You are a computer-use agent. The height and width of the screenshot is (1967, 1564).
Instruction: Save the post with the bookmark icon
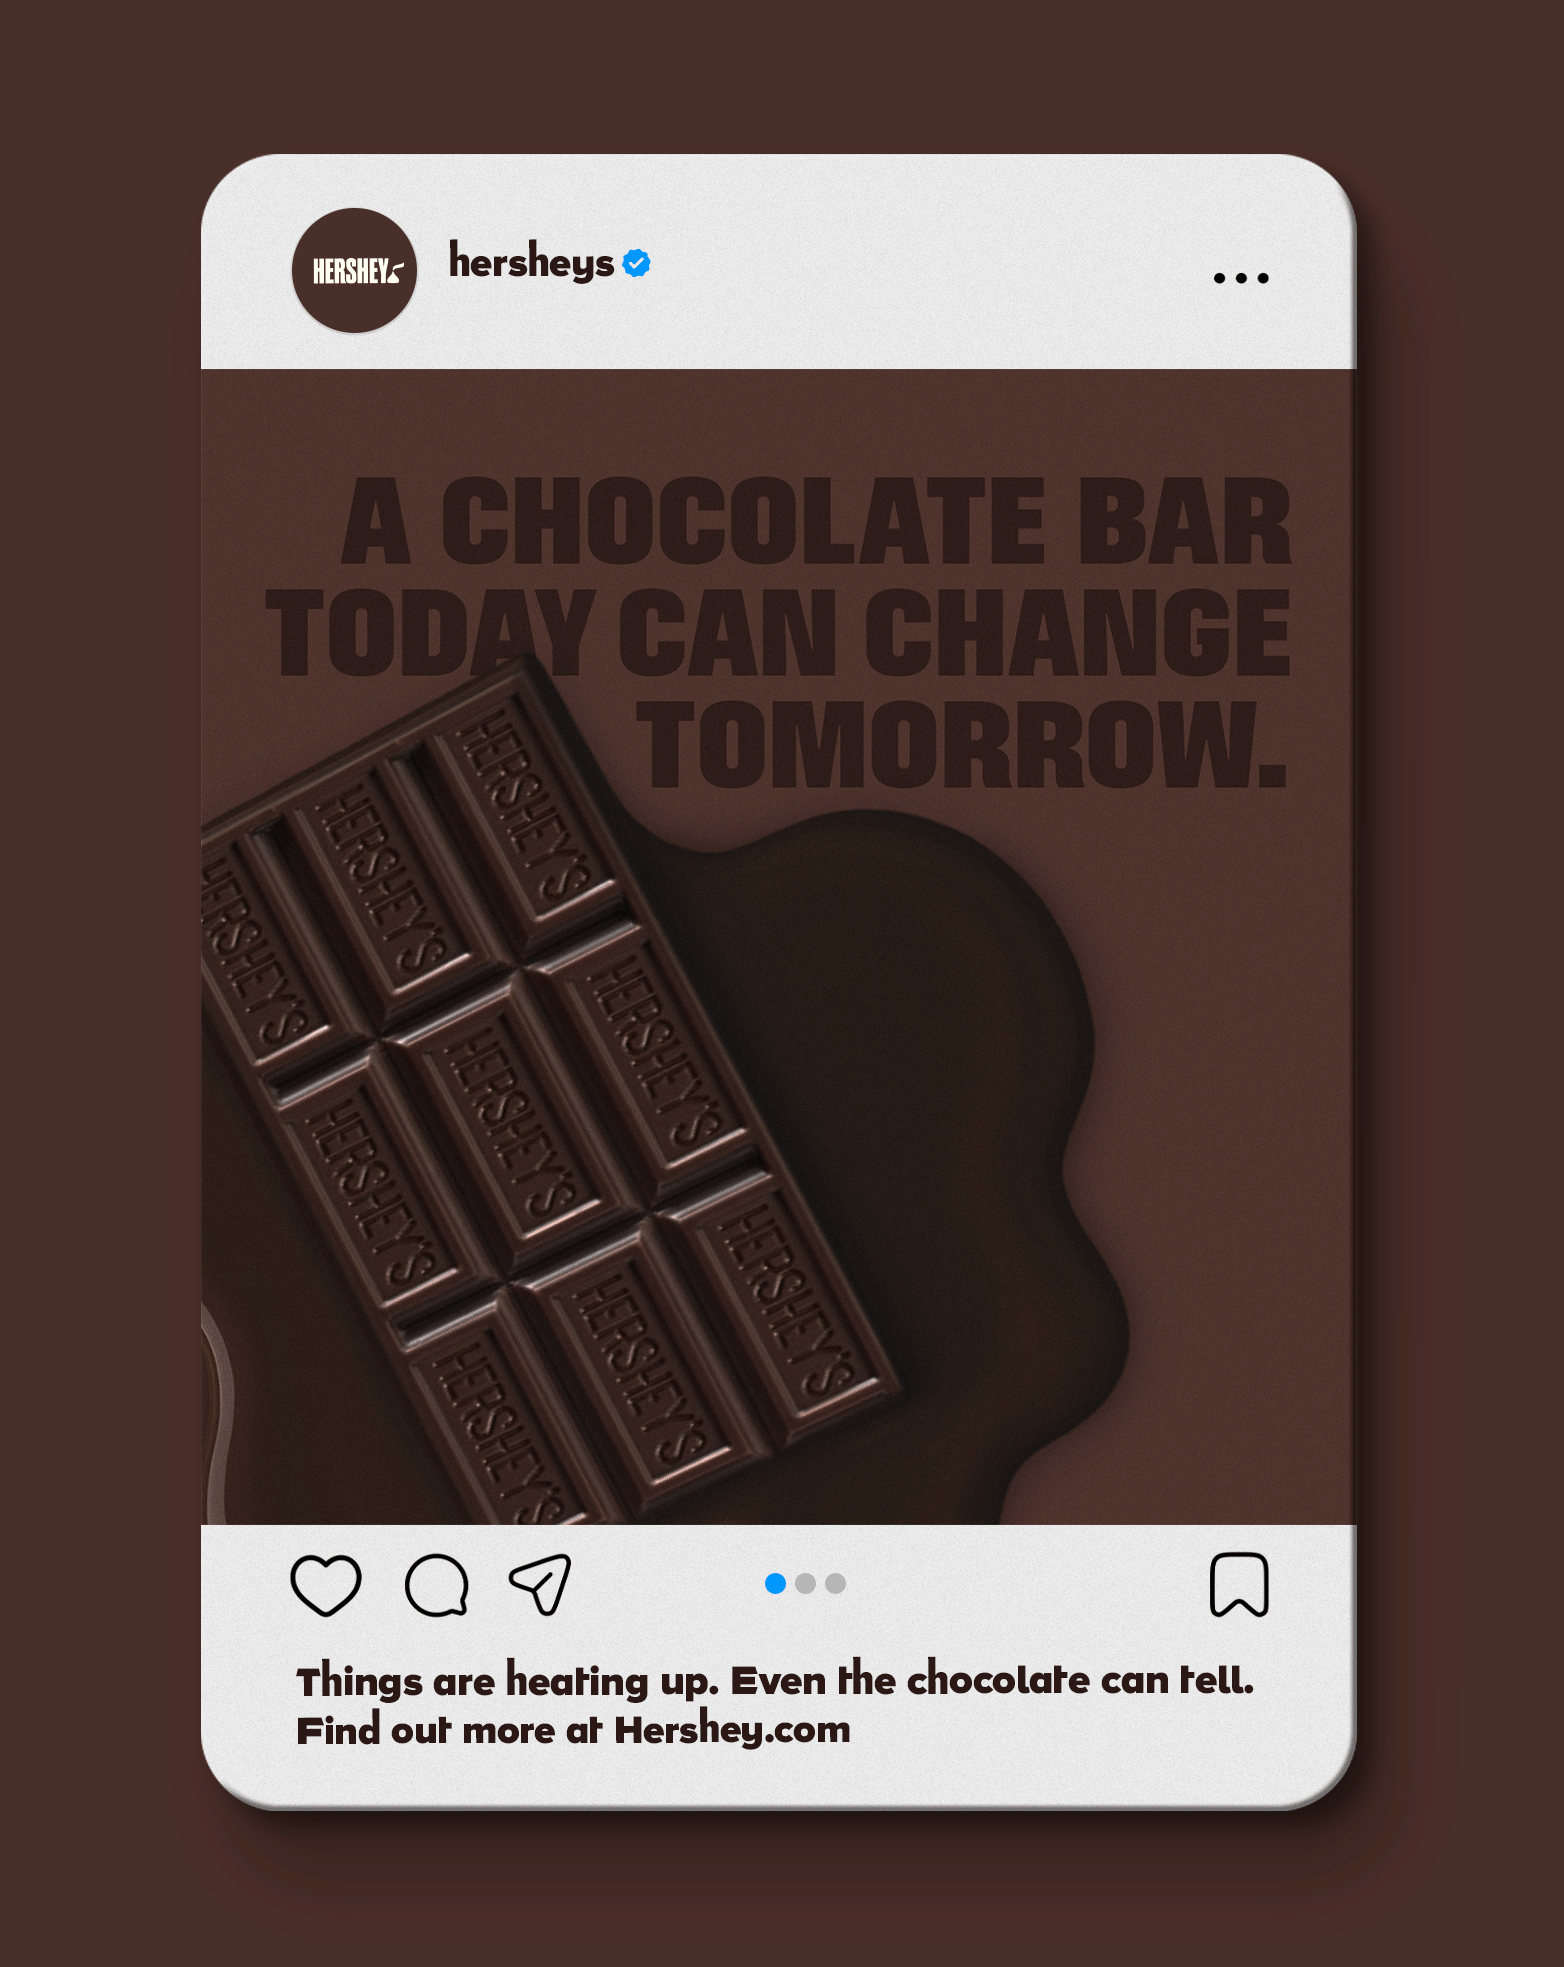tap(1239, 1584)
